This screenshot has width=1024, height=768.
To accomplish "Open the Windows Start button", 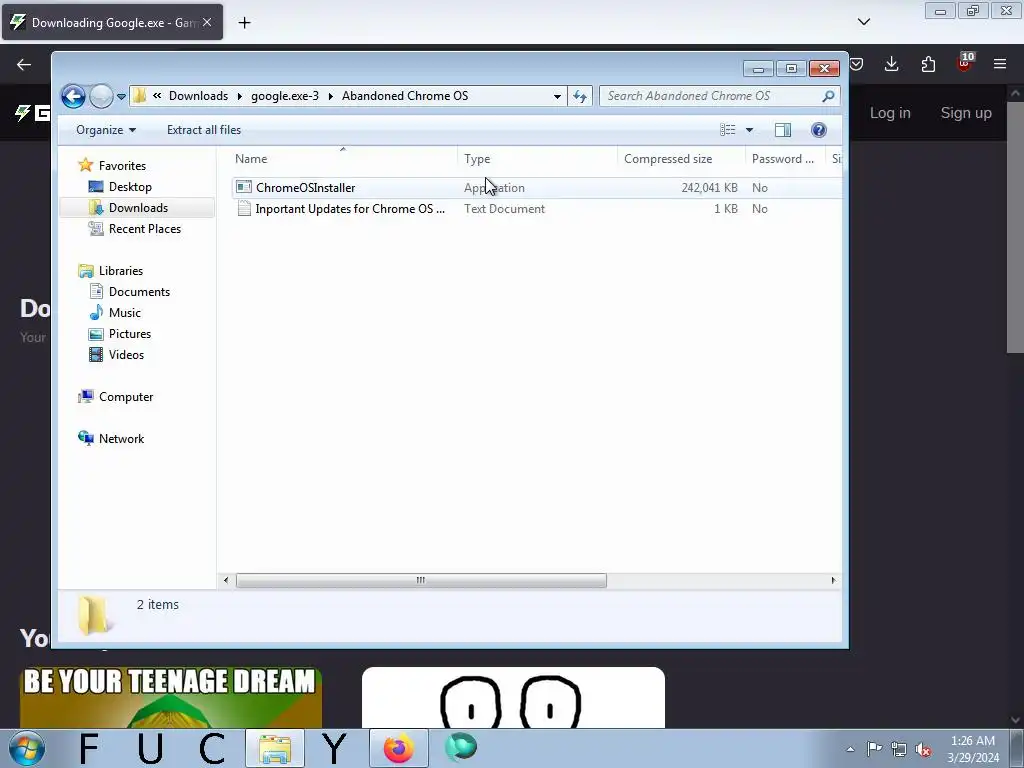I will point(26,748).
